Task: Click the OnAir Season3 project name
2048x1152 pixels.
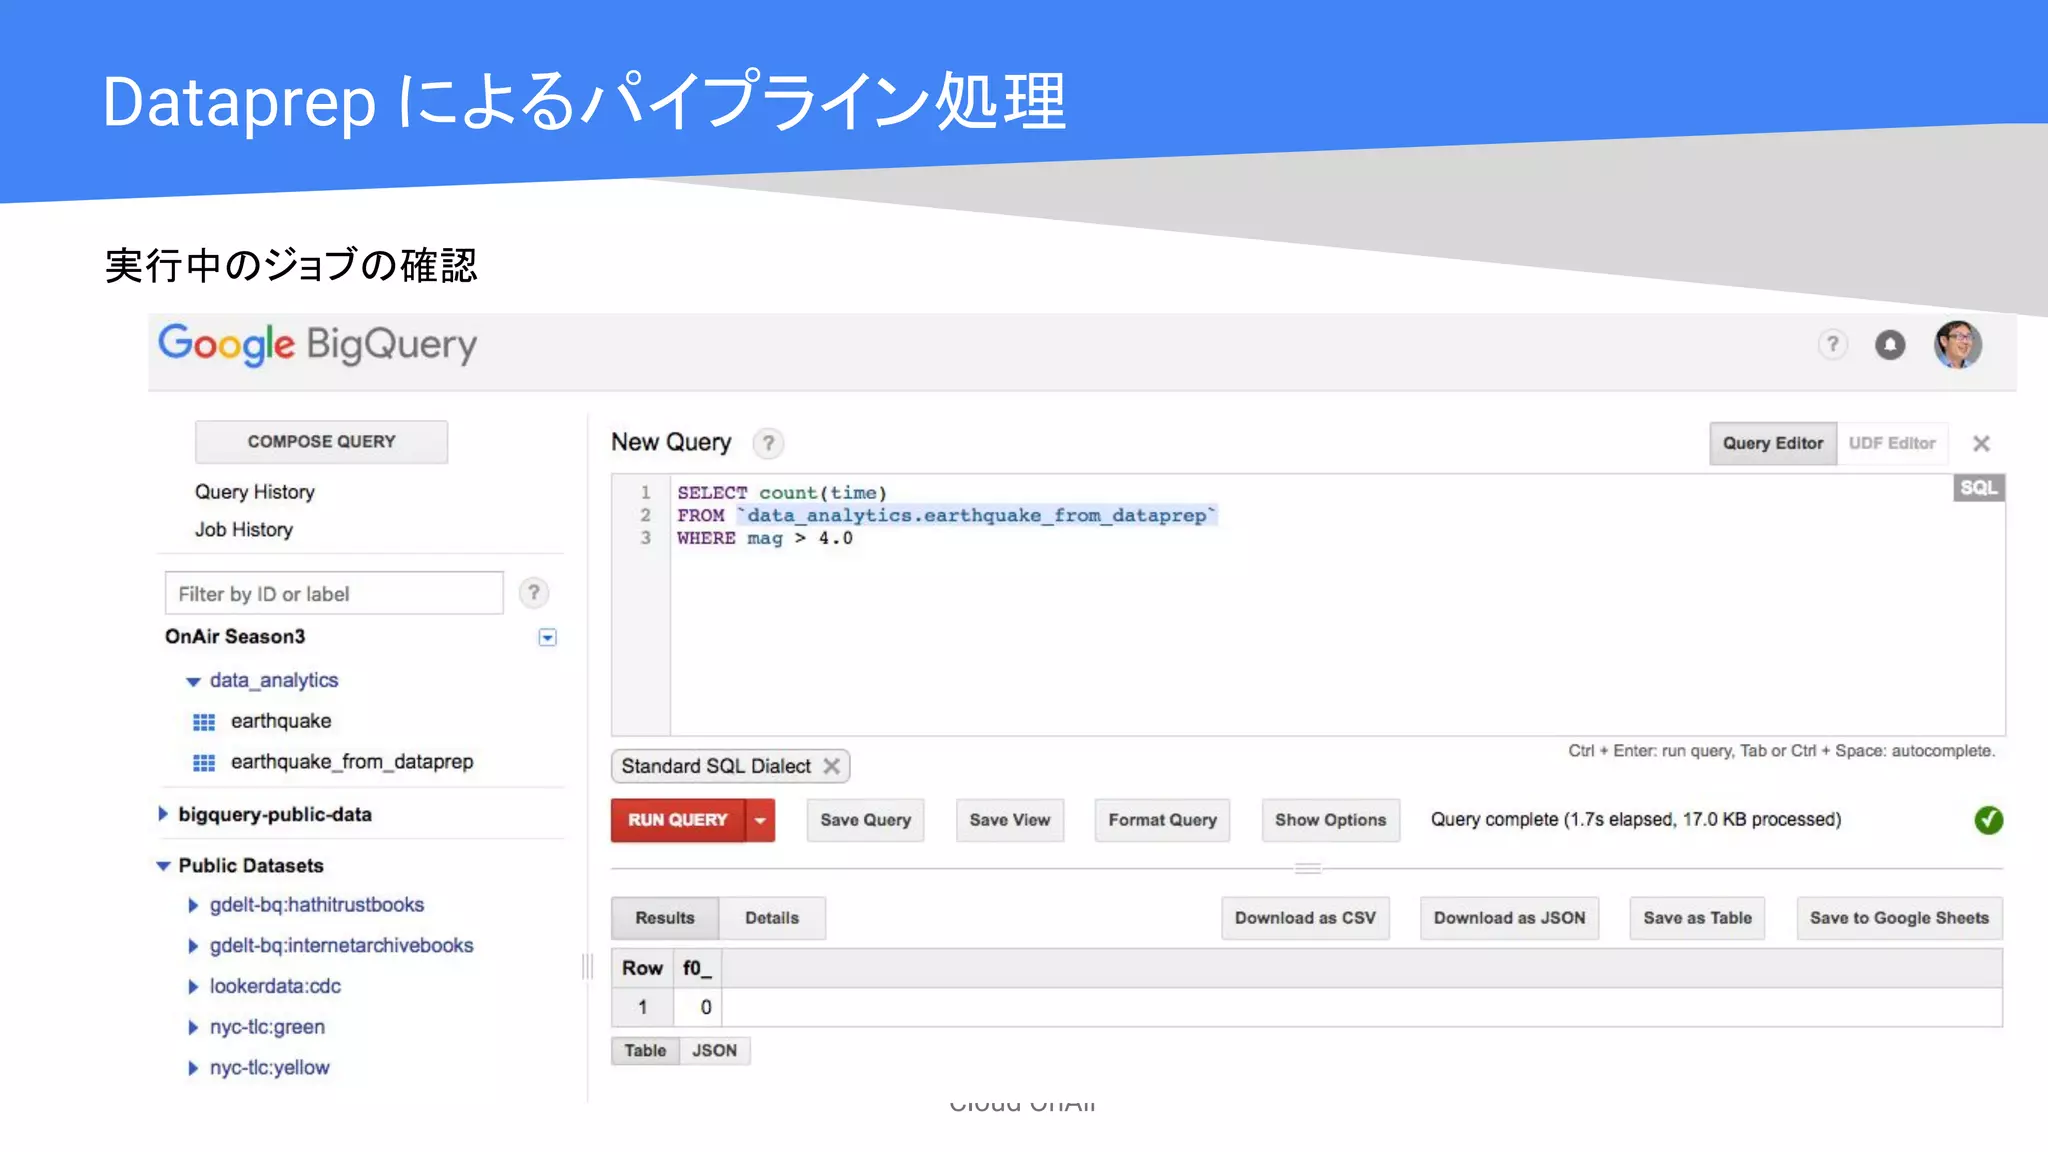Action: tap(235, 637)
